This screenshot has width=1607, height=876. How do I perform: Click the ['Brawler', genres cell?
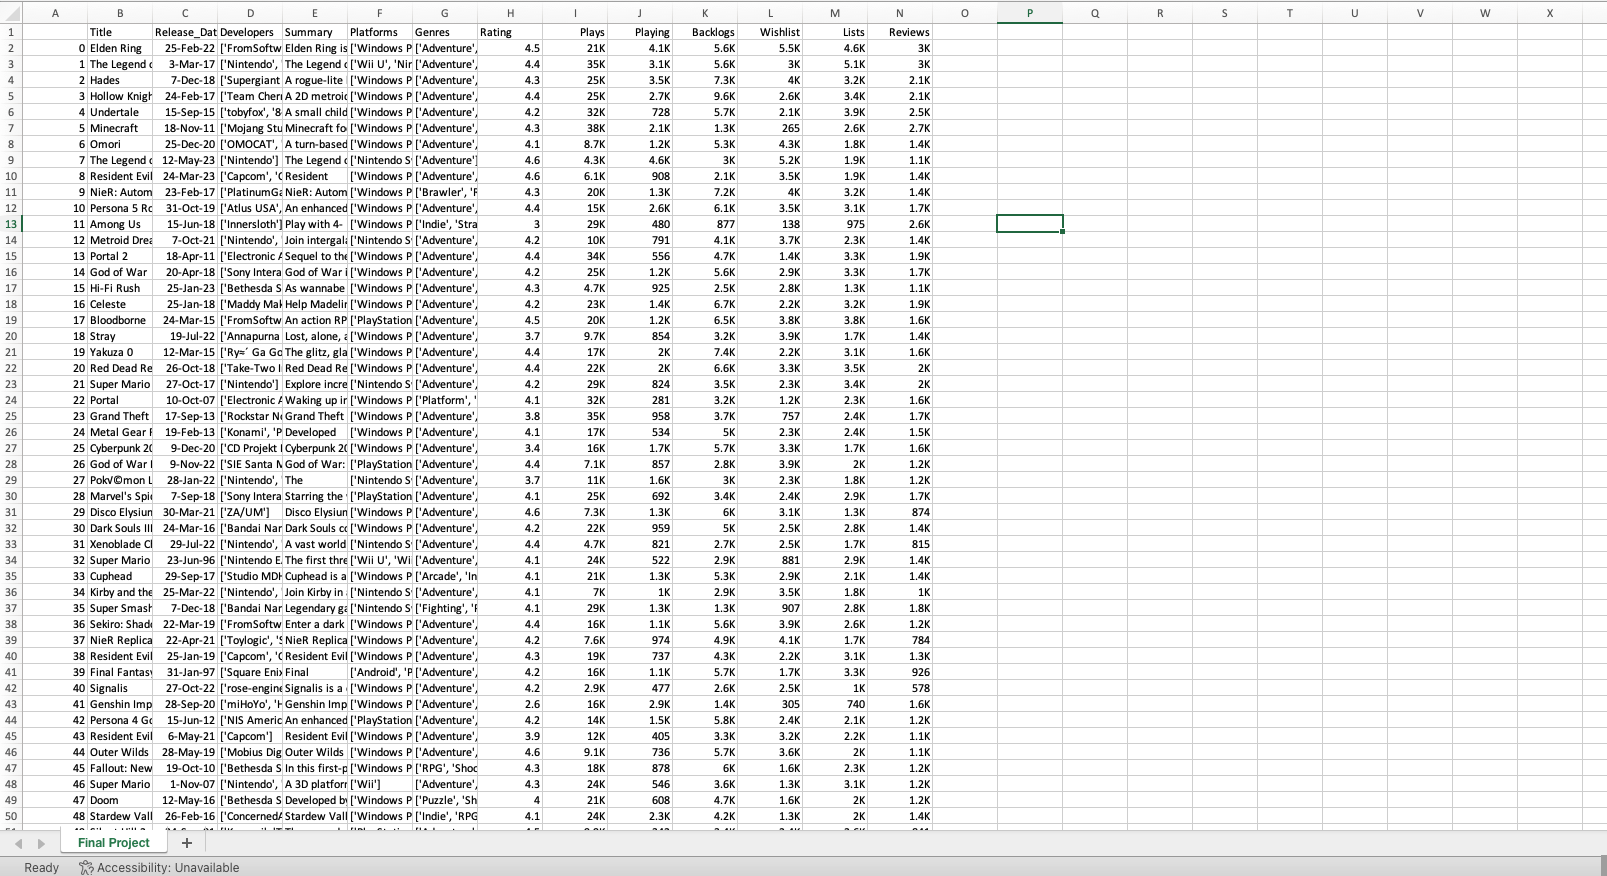pos(445,192)
